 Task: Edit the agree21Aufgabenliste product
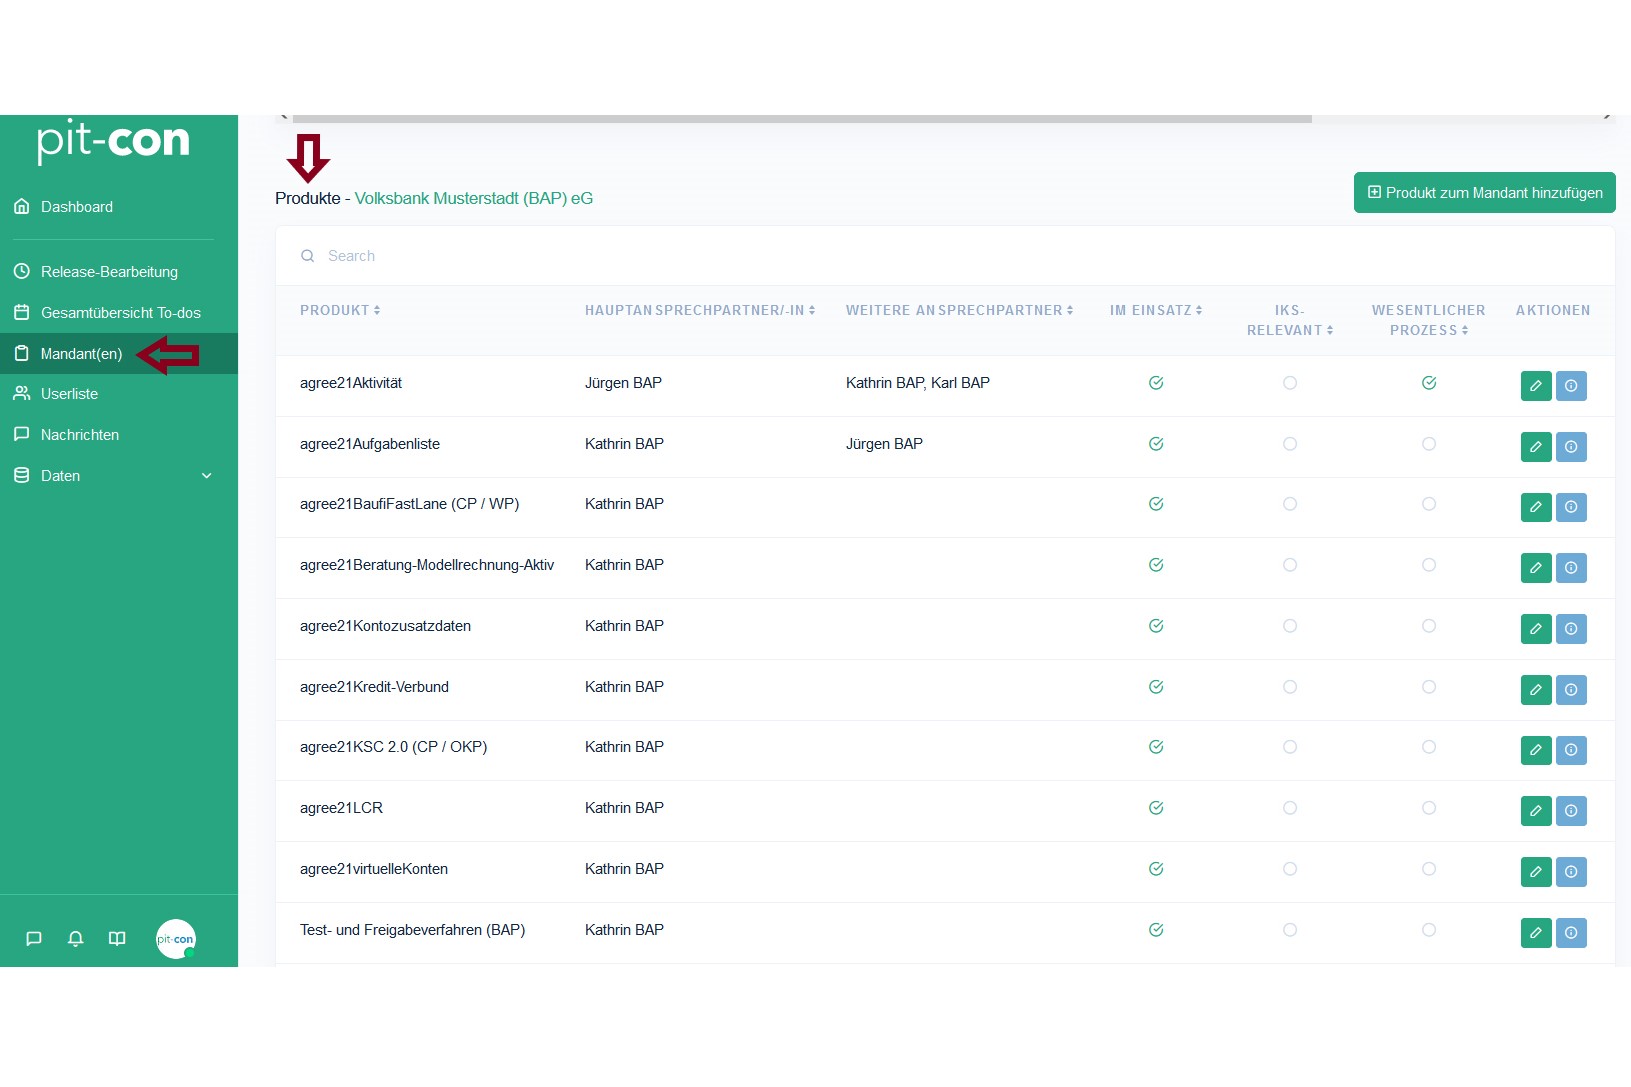tap(1536, 447)
